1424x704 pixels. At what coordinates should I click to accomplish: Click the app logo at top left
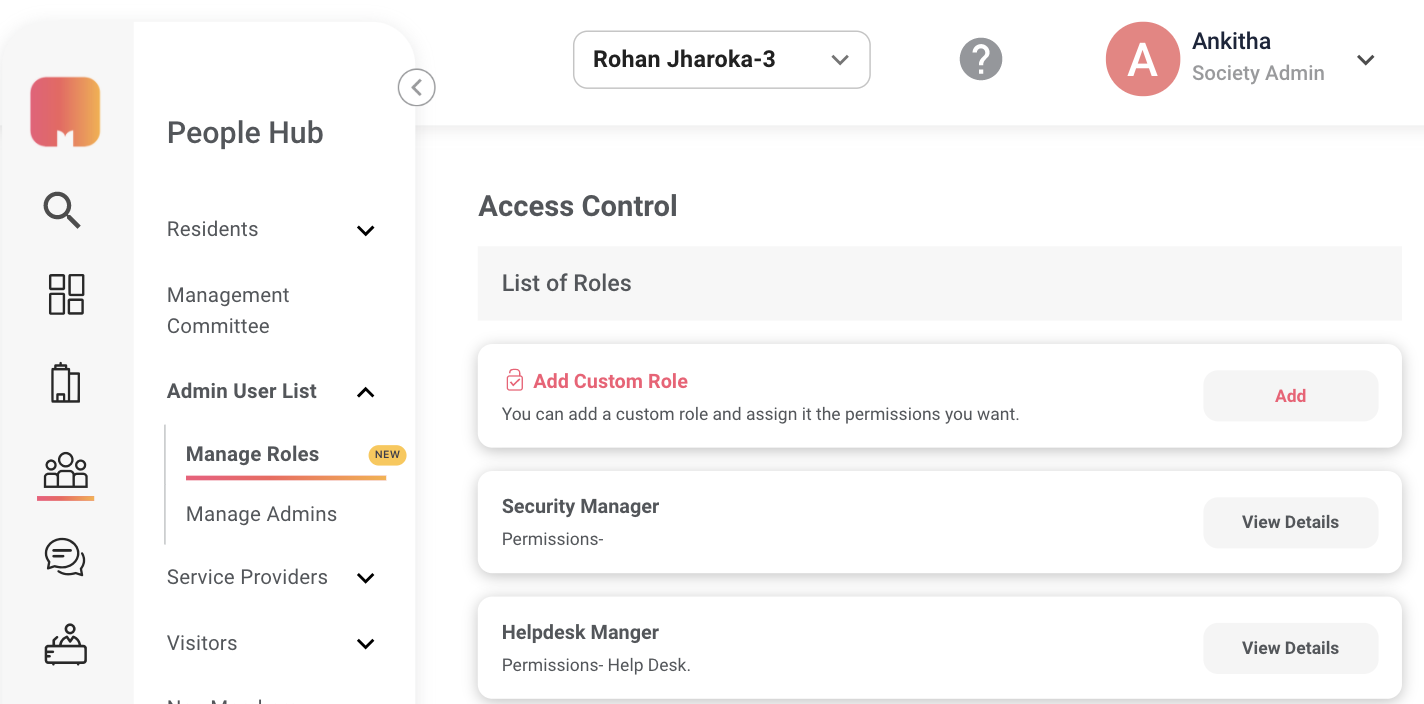coord(65,112)
